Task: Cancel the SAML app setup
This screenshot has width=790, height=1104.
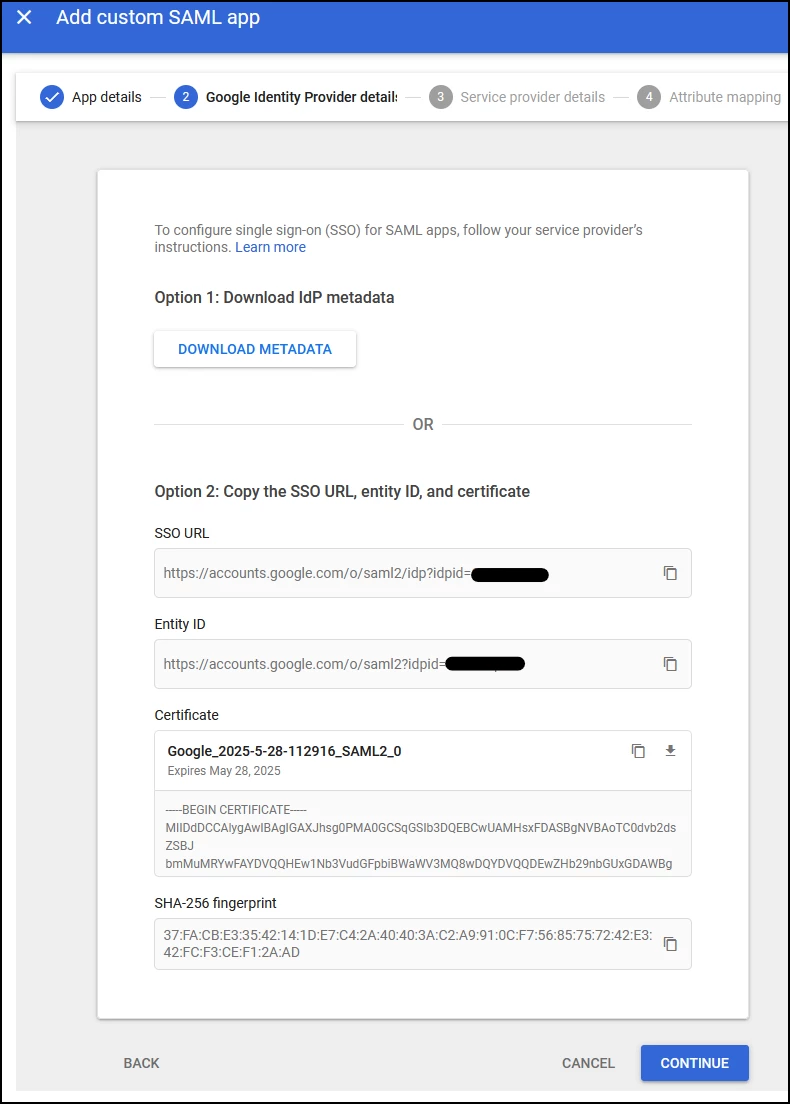Action: point(588,1063)
